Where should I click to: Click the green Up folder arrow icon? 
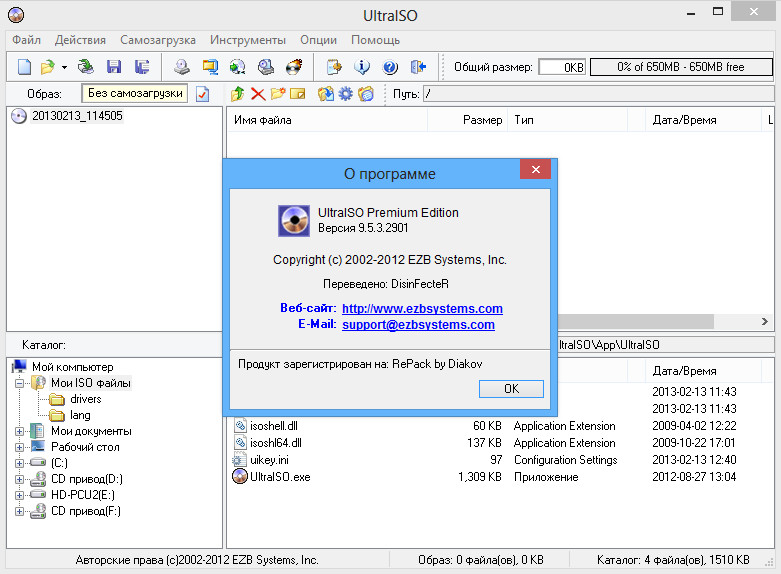click(237, 94)
